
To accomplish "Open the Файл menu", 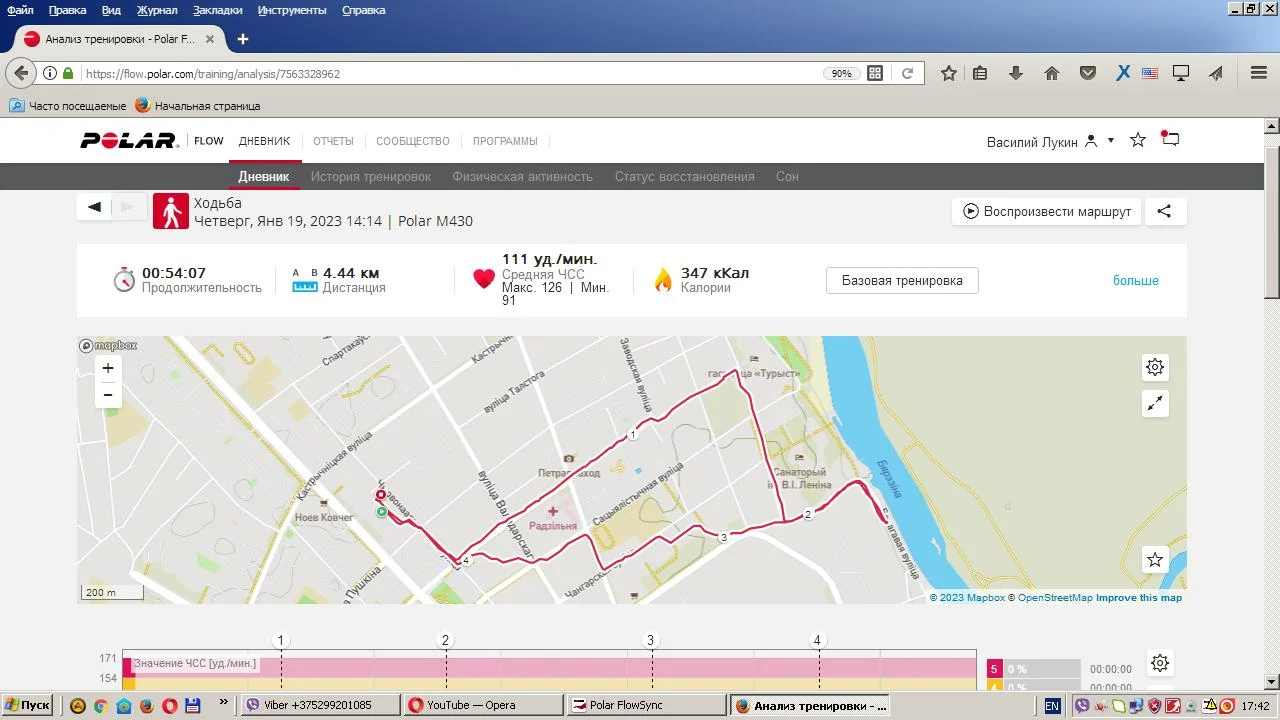I will 20,10.
